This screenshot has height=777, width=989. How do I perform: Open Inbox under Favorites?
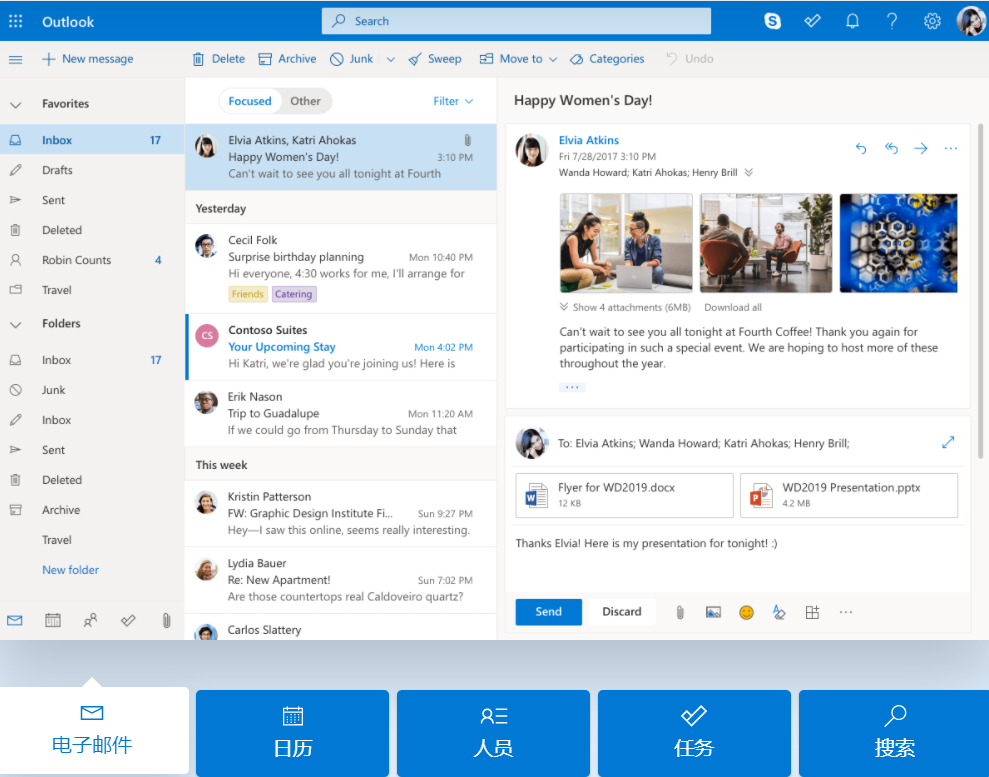tap(92, 140)
